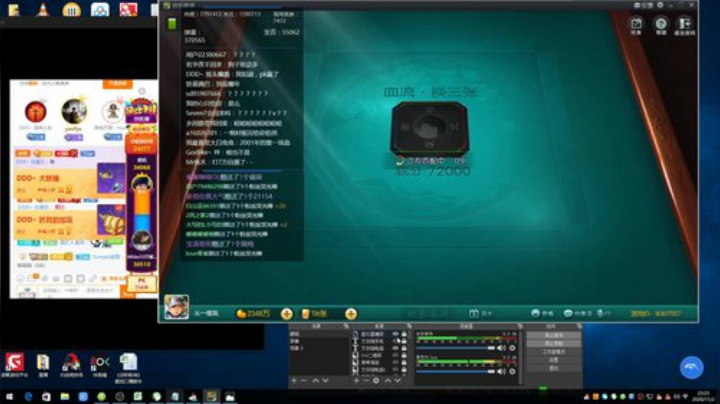
Task: Add tickets with the second plus button
Action: point(351,314)
